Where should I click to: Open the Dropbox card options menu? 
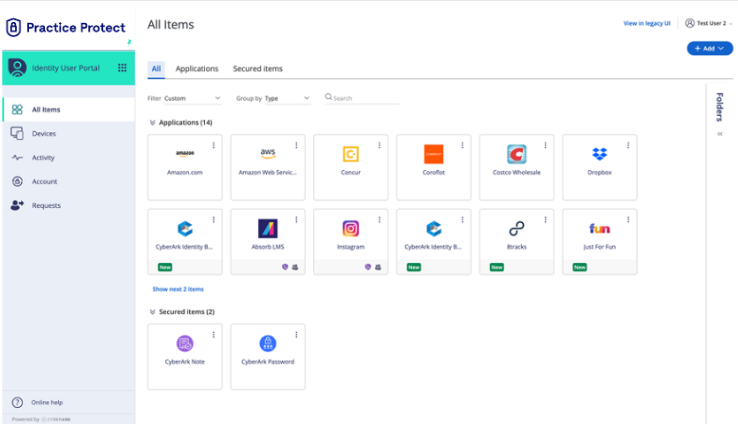click(x=628, y=145)
